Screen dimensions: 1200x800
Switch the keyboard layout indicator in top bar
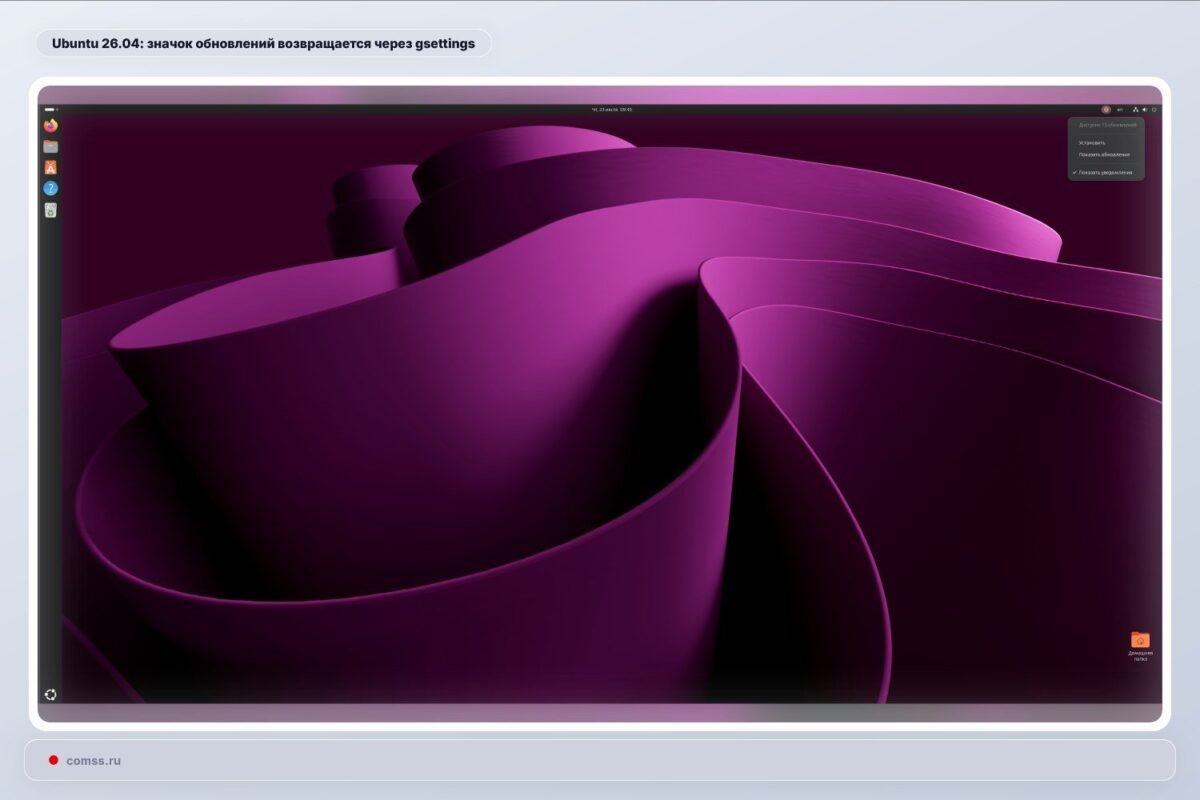click(1120, 109)
